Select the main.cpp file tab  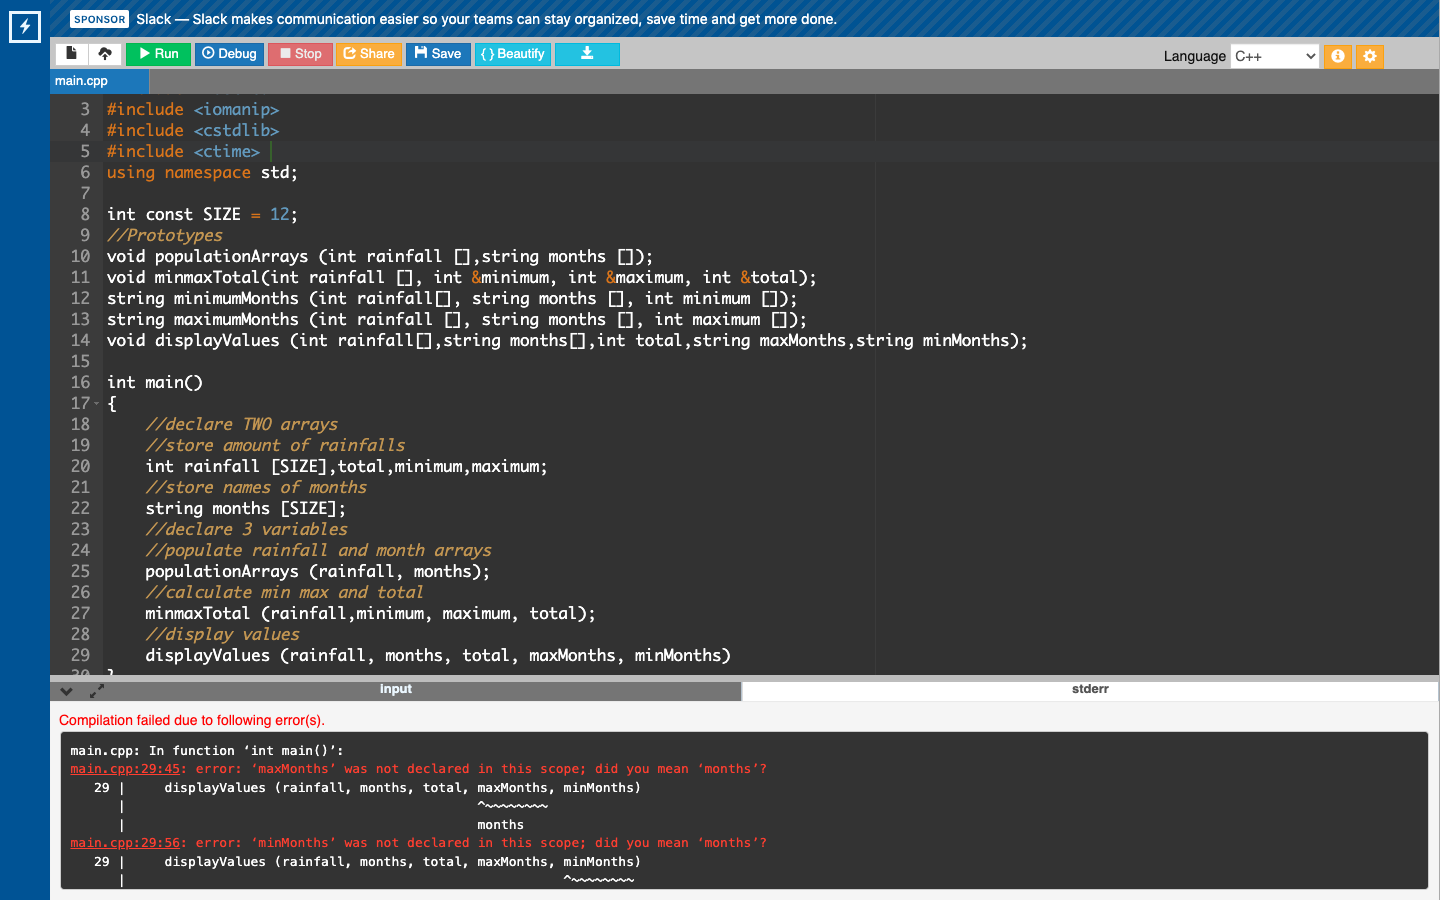pos(100,81)
